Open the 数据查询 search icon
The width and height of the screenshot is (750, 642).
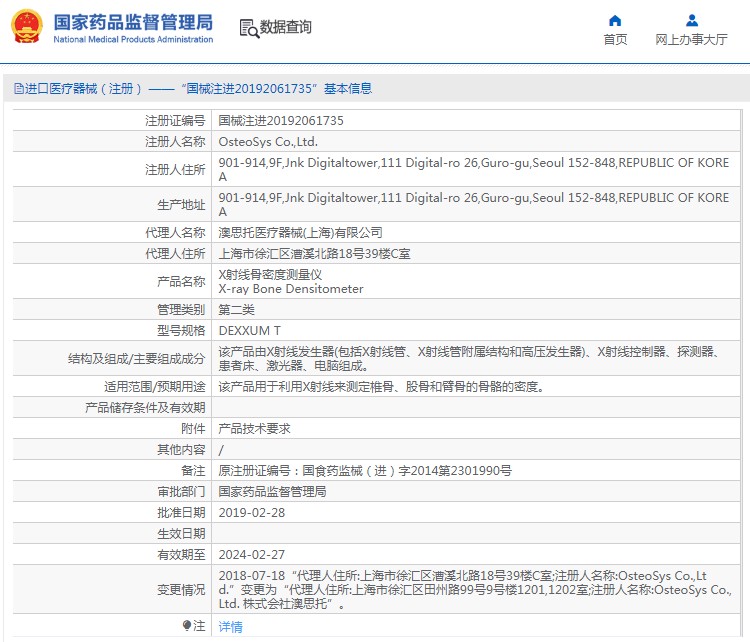click(x=249, y=28)
